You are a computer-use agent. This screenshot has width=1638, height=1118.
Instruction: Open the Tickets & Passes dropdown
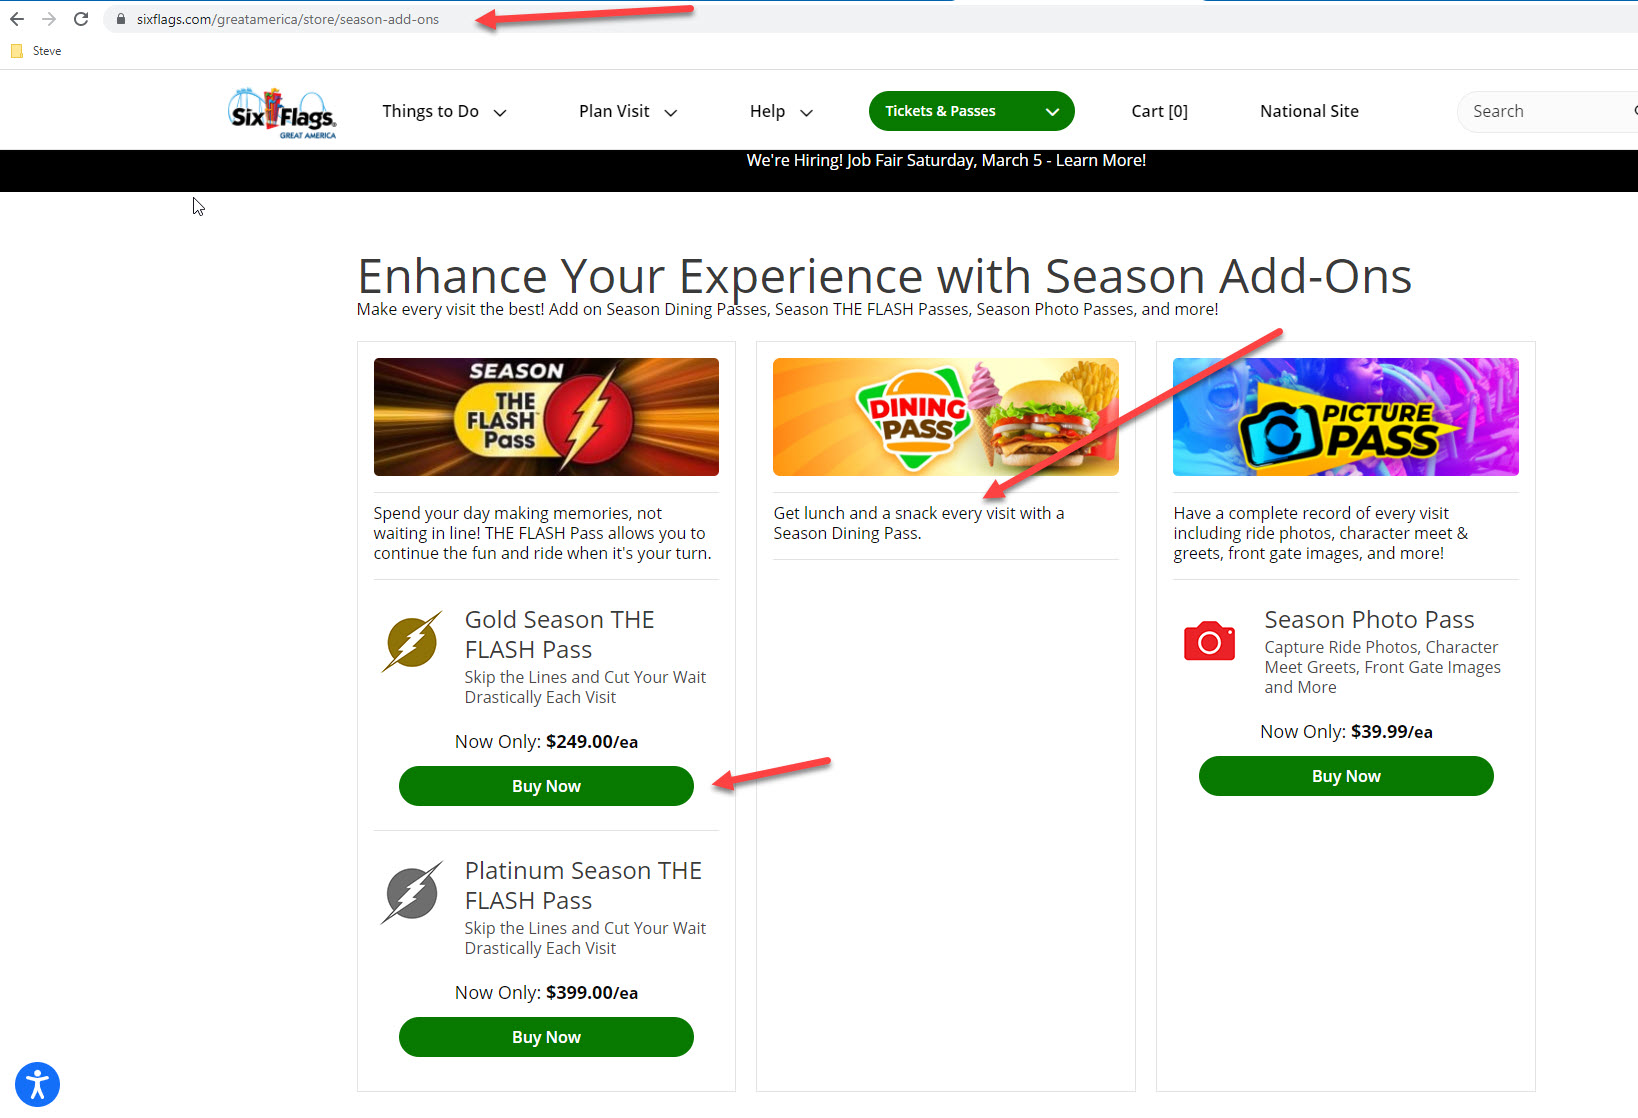(x=971, y=111)
